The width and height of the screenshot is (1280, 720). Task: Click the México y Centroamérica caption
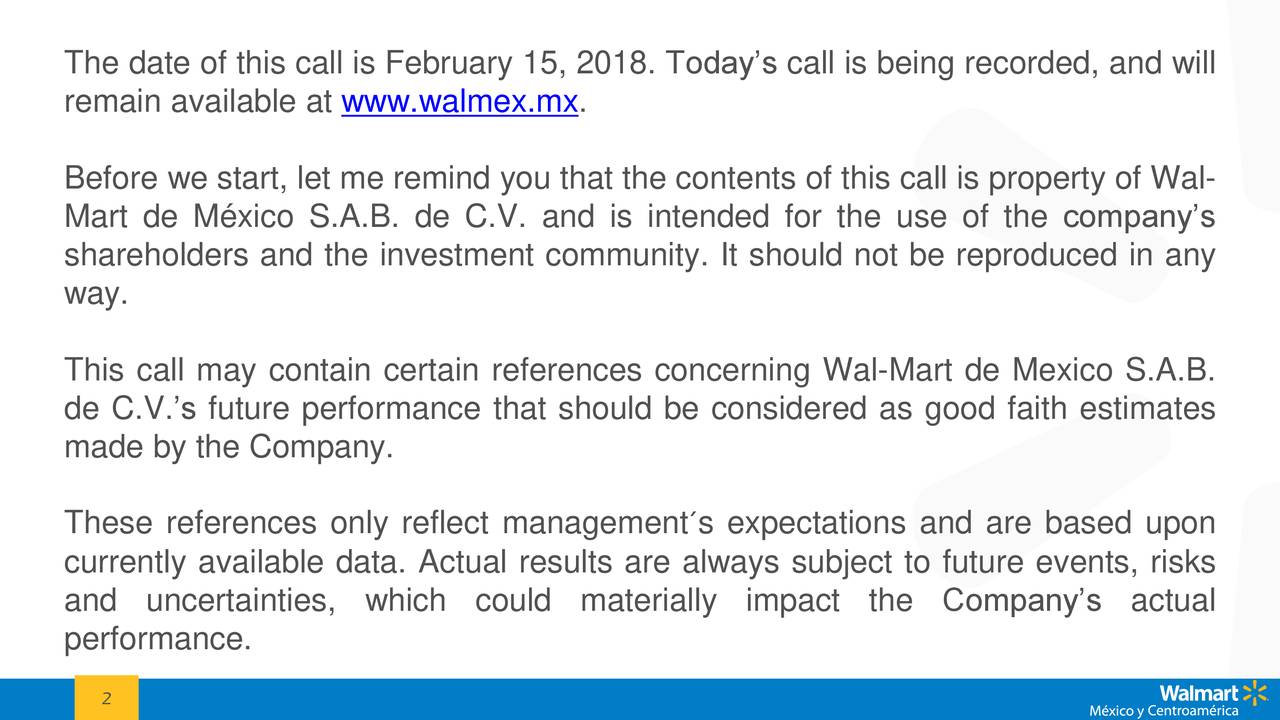tap(1164, 711)
